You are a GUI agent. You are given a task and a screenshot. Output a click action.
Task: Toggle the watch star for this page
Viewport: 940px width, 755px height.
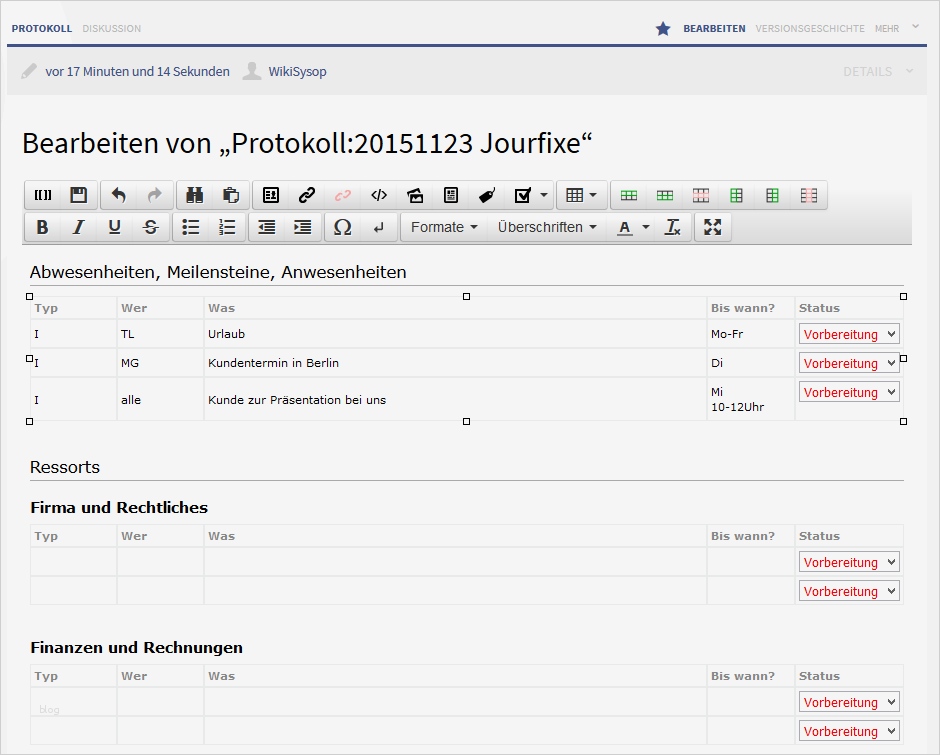pyautogui.click(x=663, y=29)
